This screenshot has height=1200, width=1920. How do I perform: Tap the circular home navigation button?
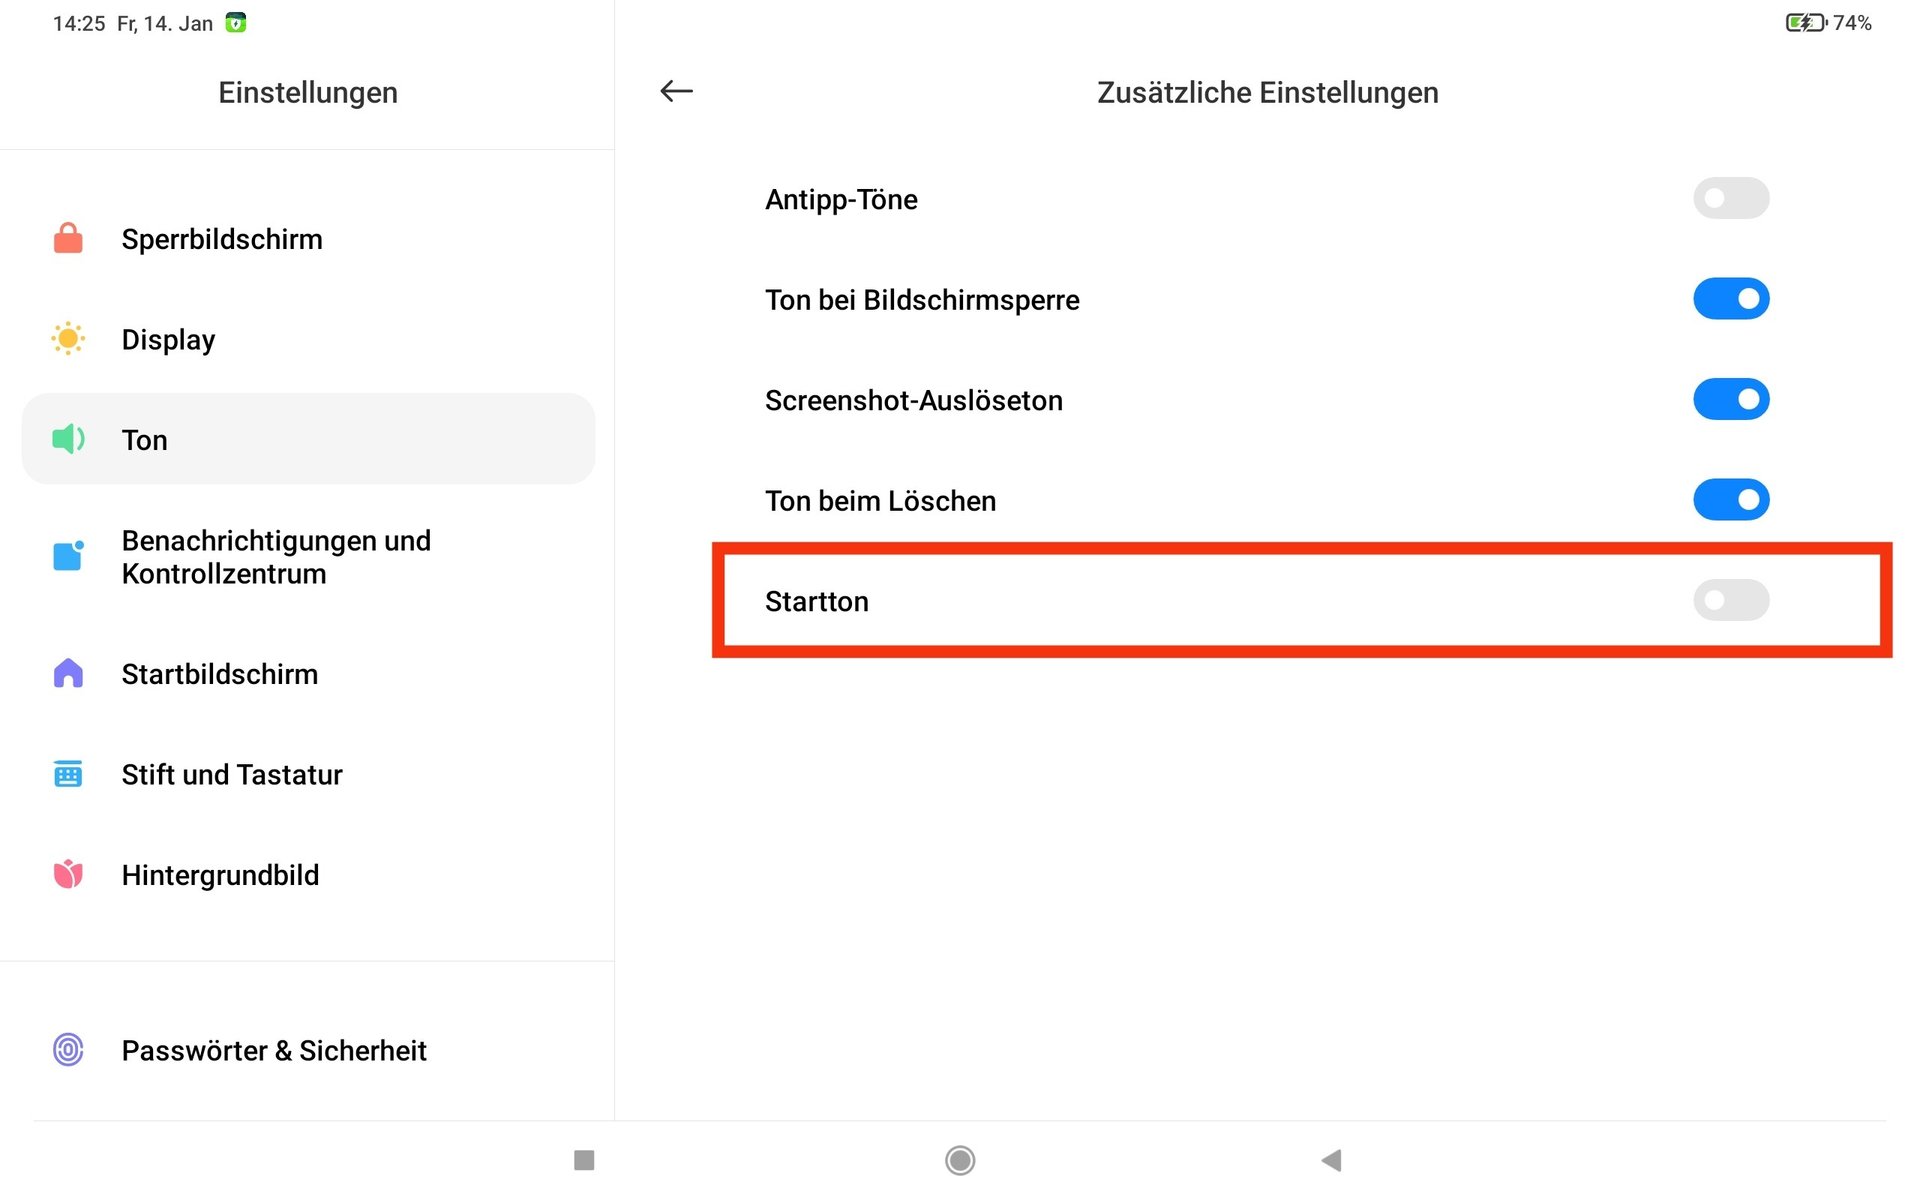[960, 1160]
